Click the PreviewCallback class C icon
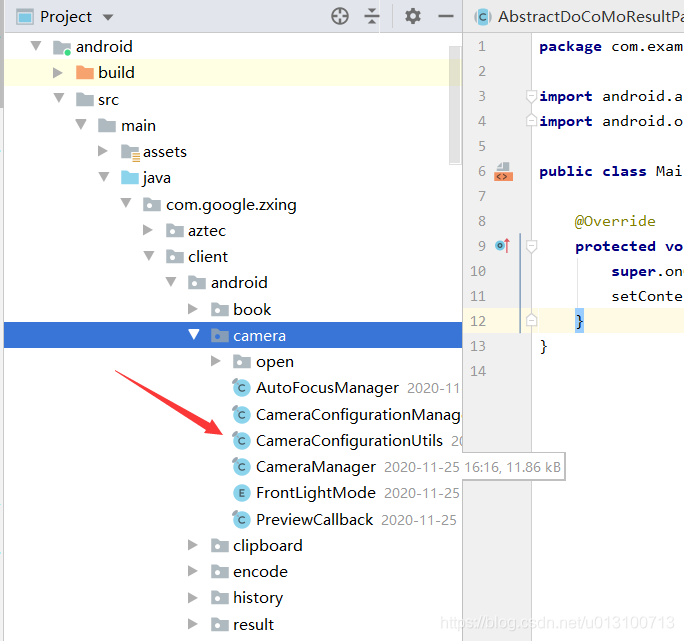Viewport: 684px width, 641px height. pyautogui.click(x=241, y=519)
